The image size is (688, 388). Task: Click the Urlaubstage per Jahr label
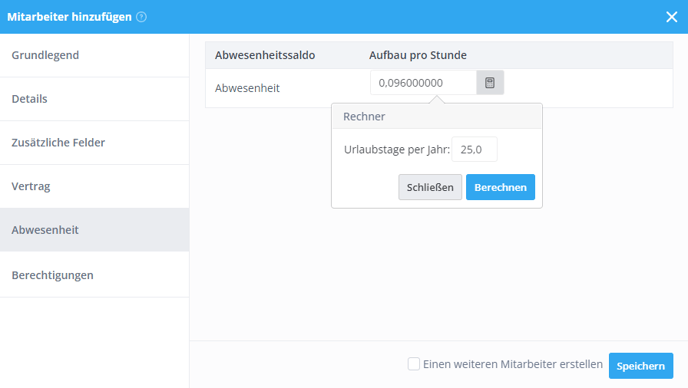pyautogui.click(x=397, y=150)
